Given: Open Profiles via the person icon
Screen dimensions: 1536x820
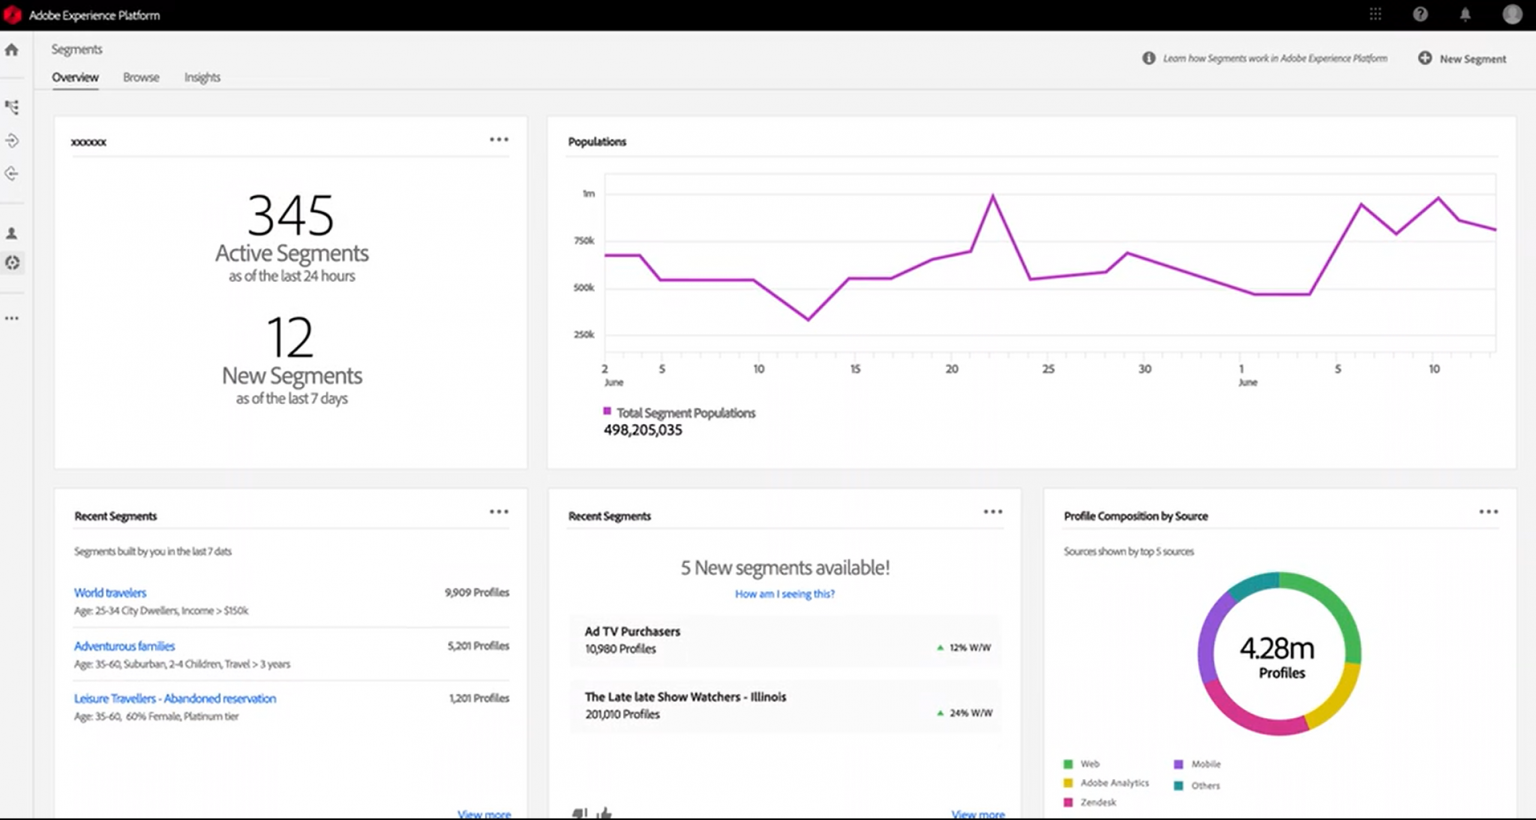Looking at the screenshot, I should point(12,232).
